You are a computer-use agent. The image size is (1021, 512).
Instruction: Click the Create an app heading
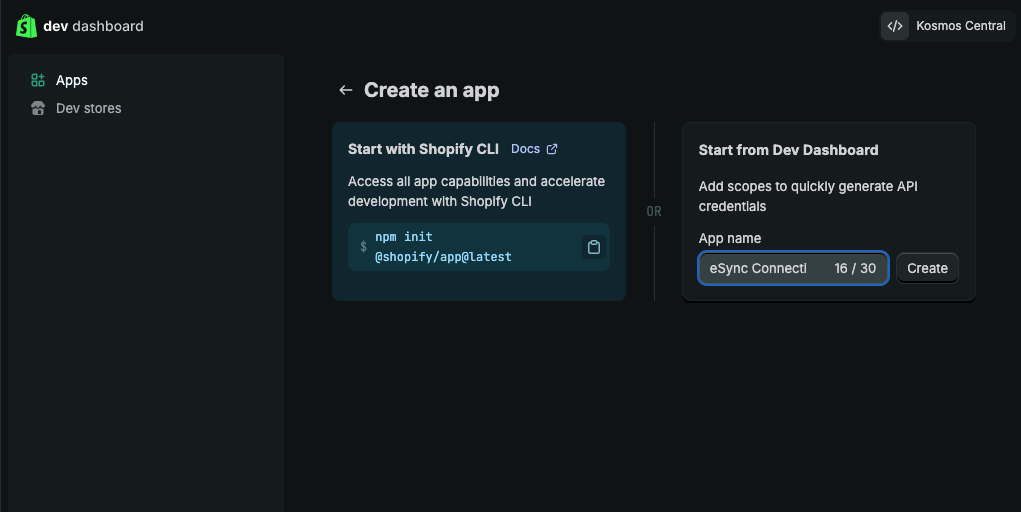pos(431,90)
